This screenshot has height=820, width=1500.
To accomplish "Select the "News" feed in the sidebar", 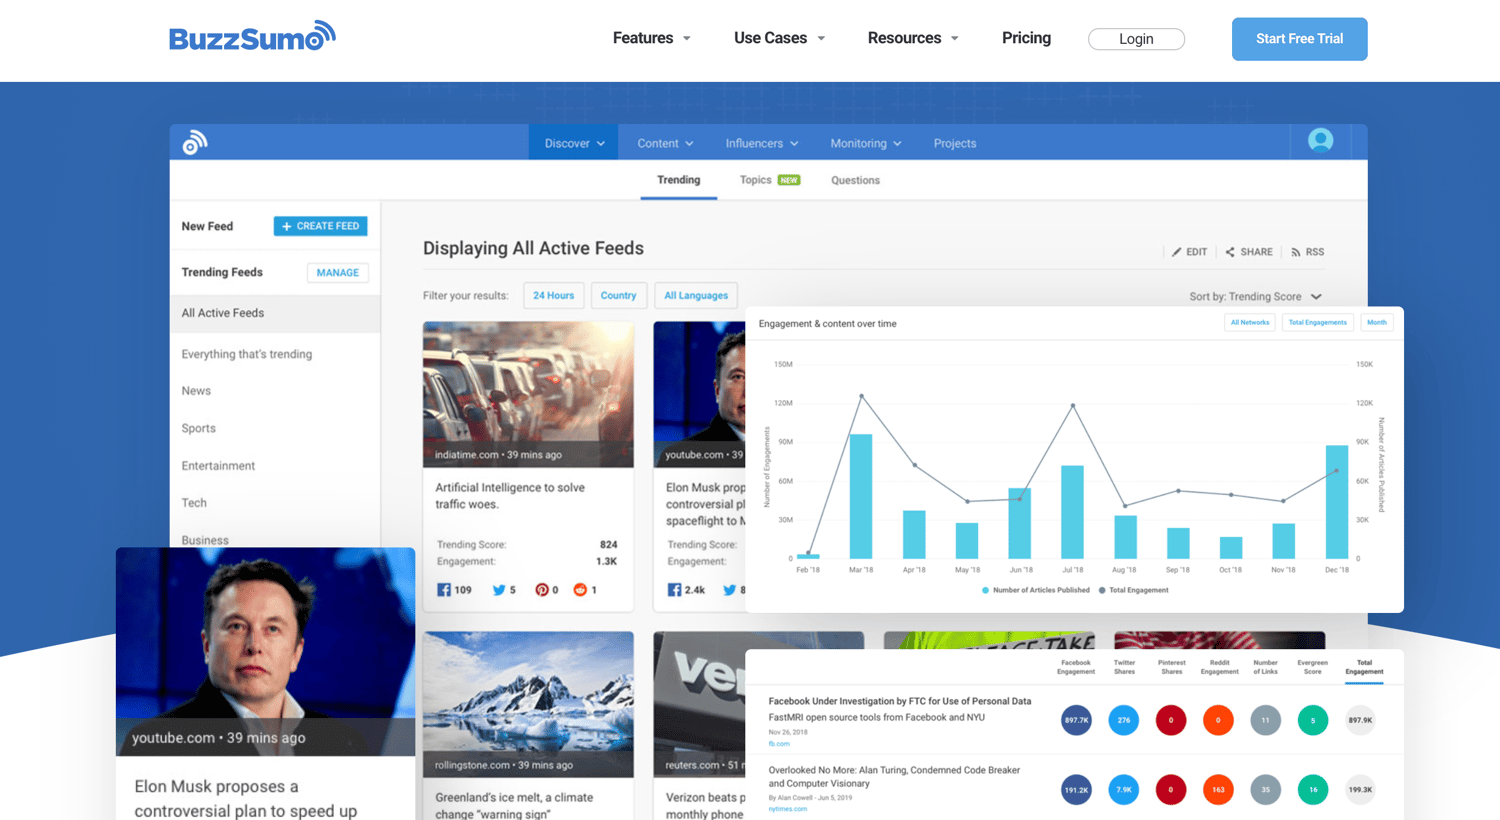I will (196, 391).
